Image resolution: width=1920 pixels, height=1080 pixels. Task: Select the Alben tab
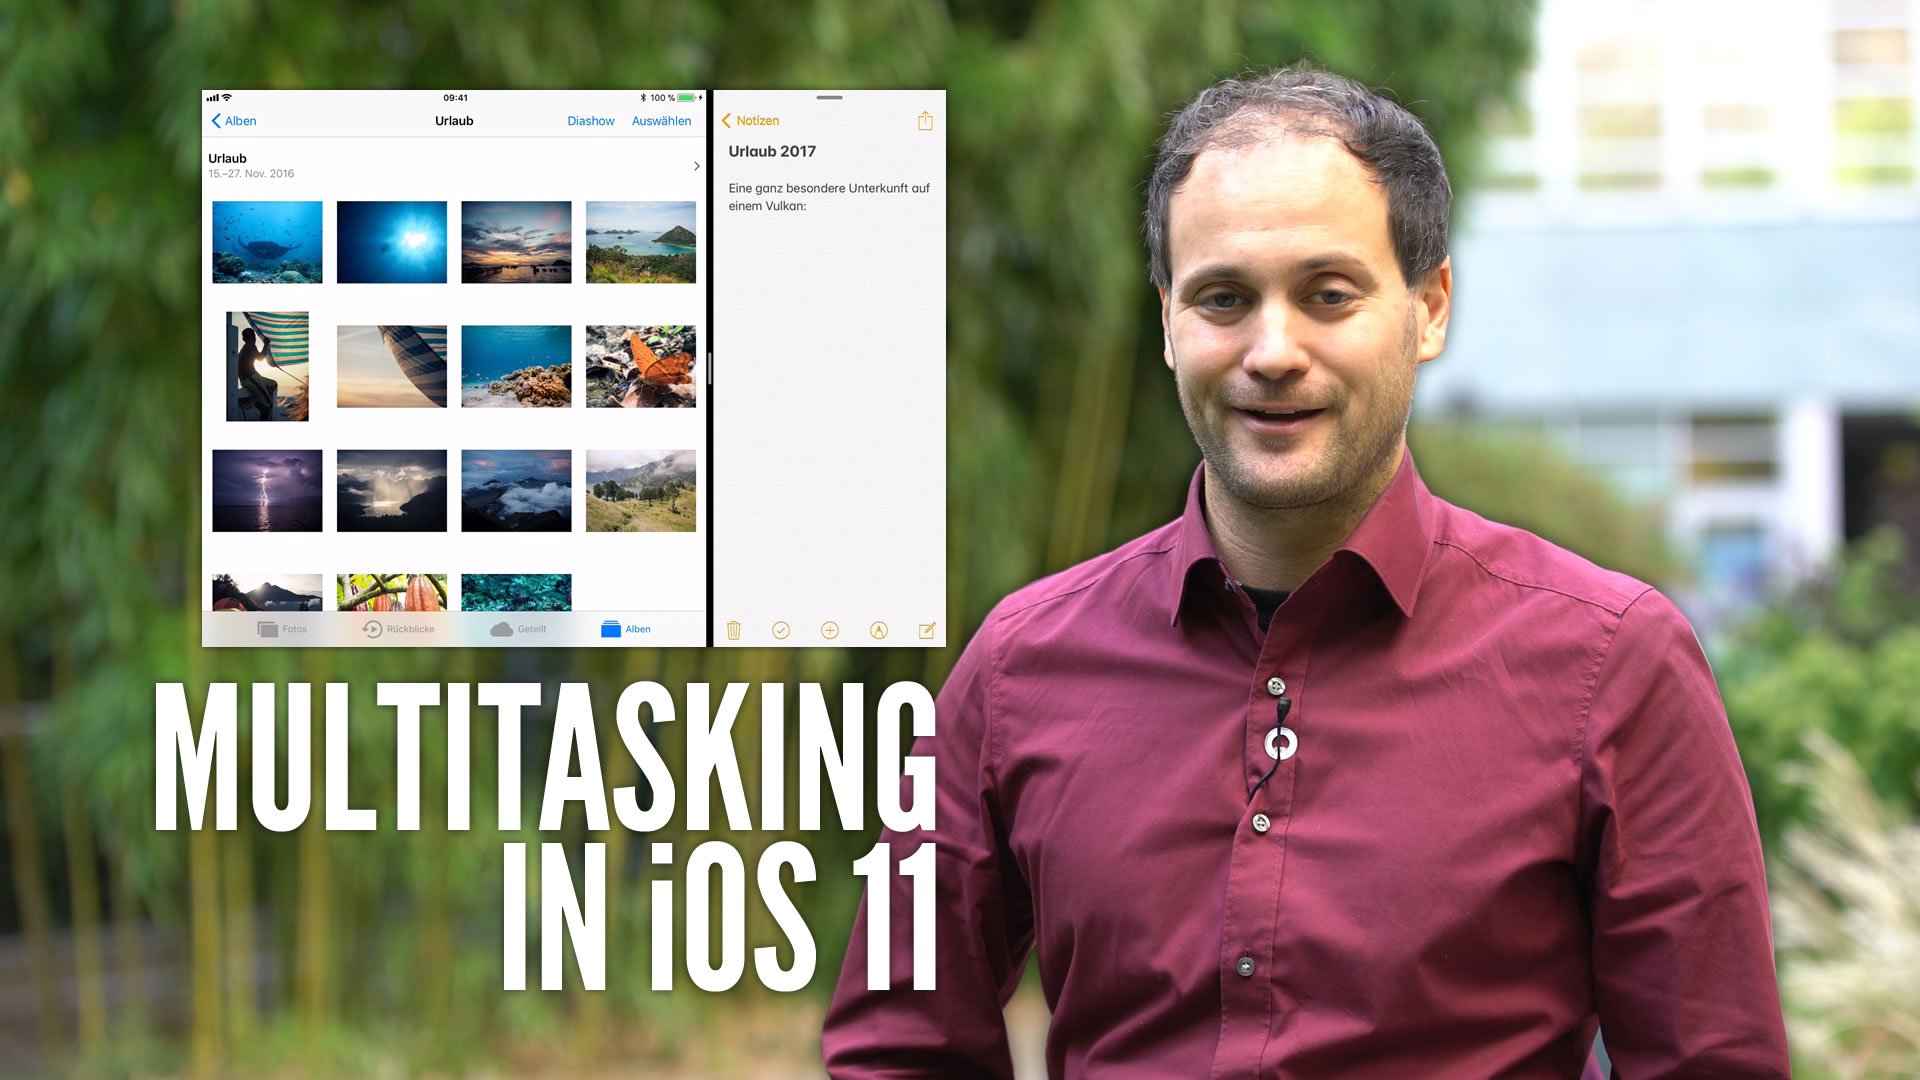tap(626, 629)
